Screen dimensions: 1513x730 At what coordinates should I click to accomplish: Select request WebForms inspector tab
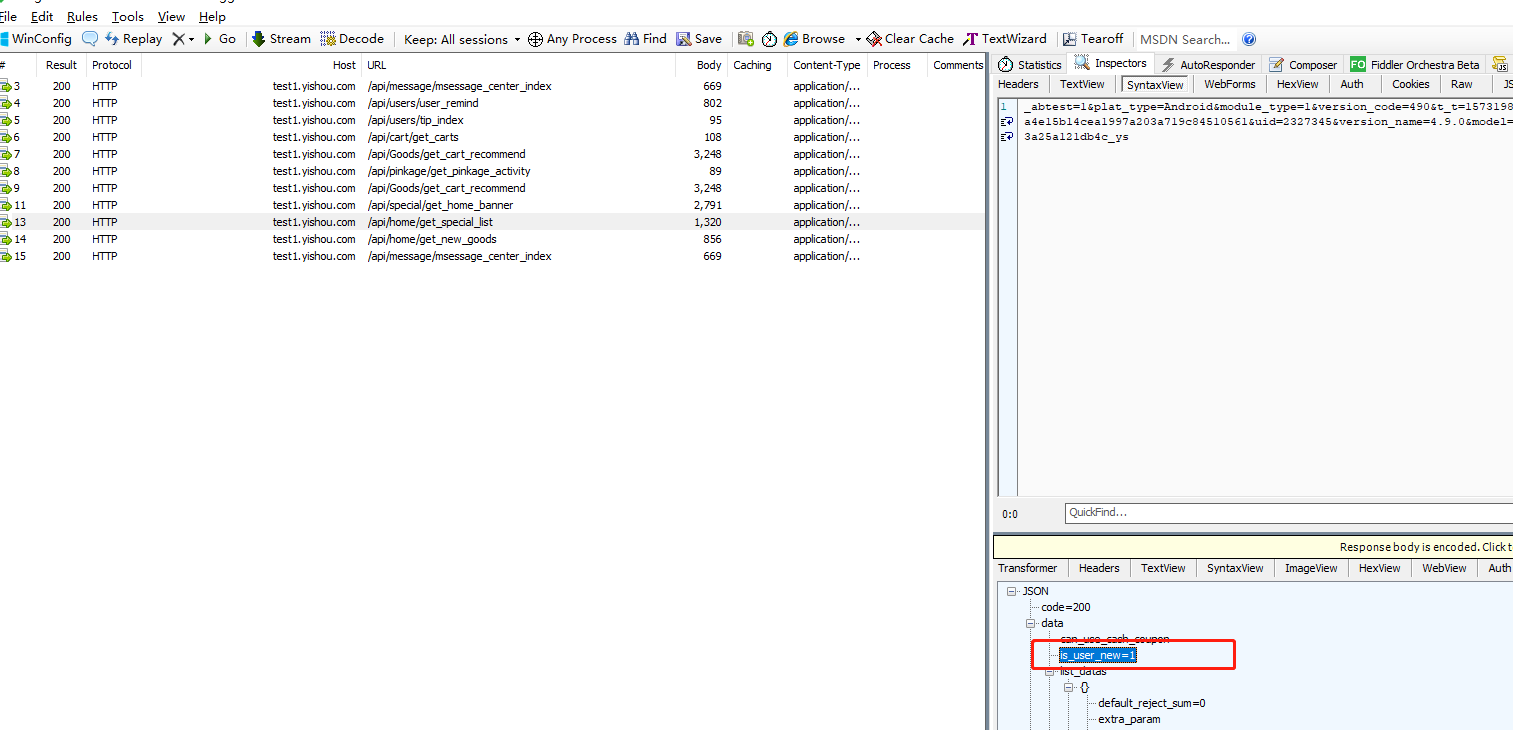pos(1229,84)
